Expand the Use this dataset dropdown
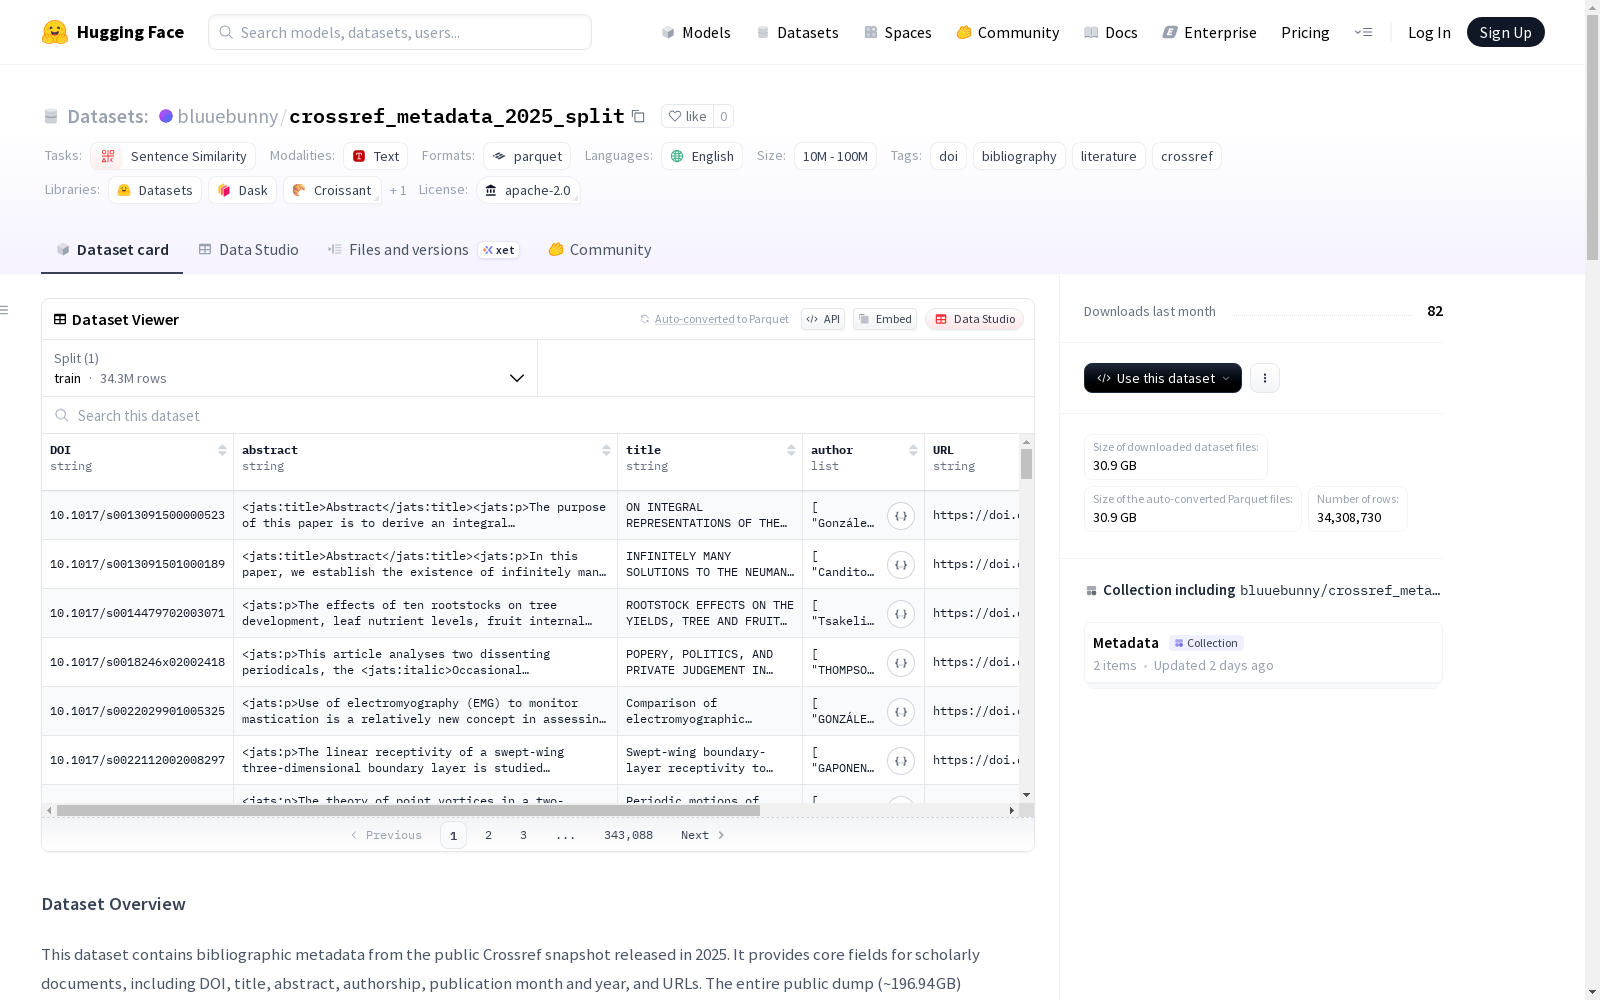 [x=1163, y=378]
